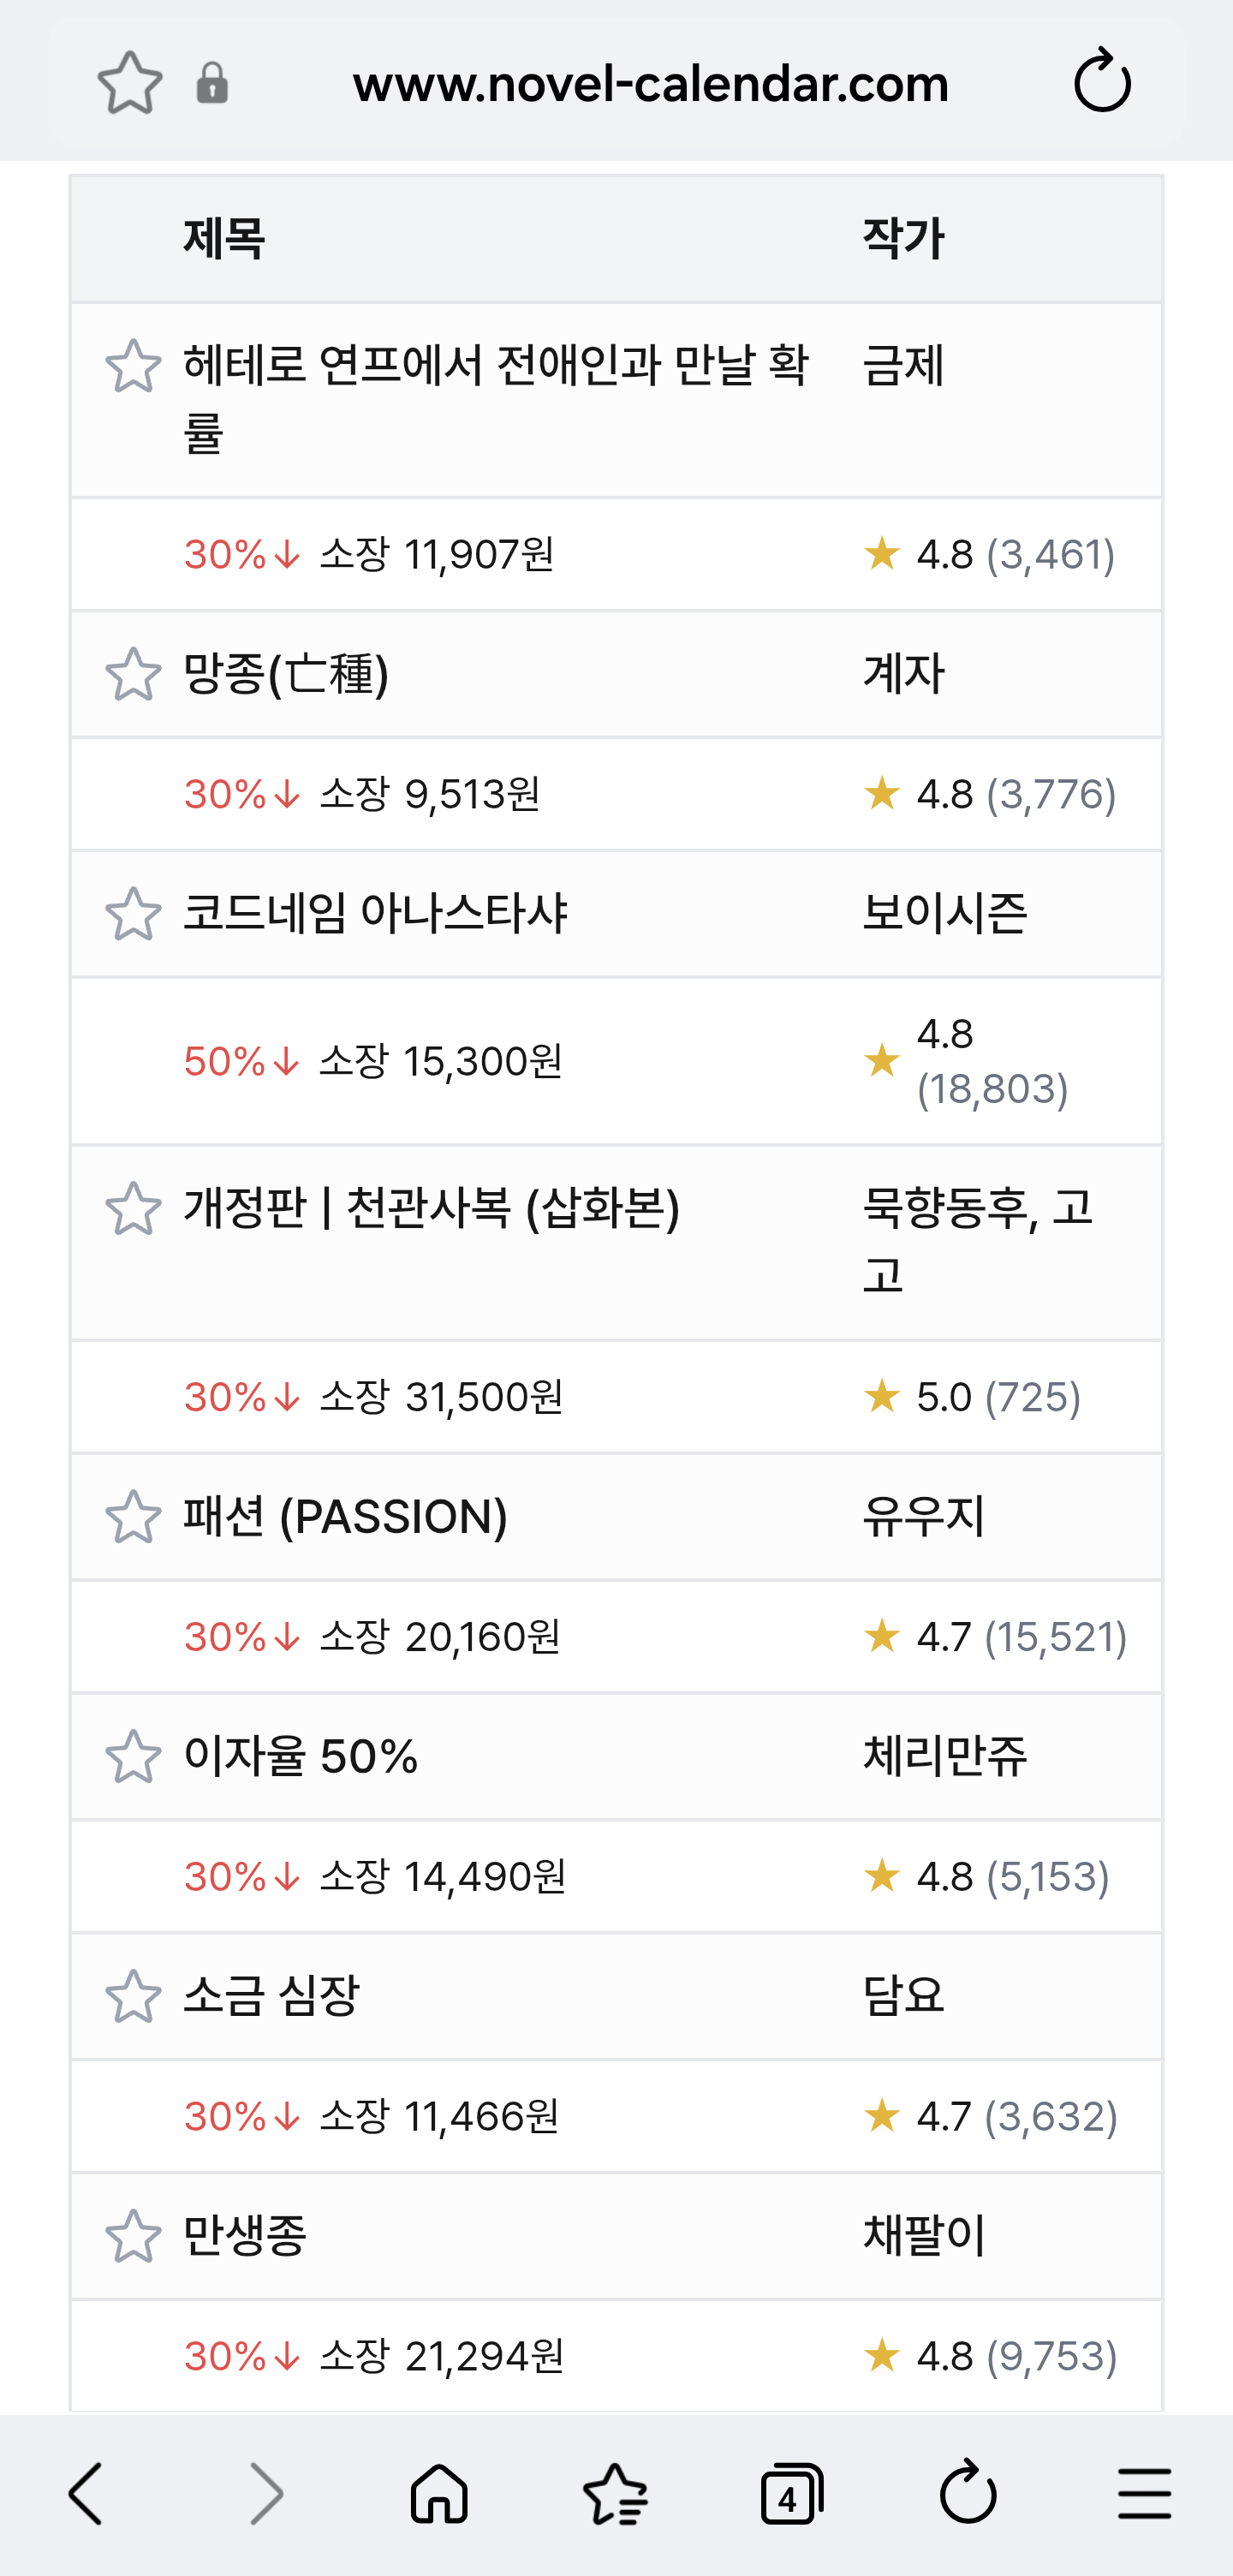1233x2576 pixels.
Task: Select author 채팔이 in the 만생종 row
Action: 924,2236
